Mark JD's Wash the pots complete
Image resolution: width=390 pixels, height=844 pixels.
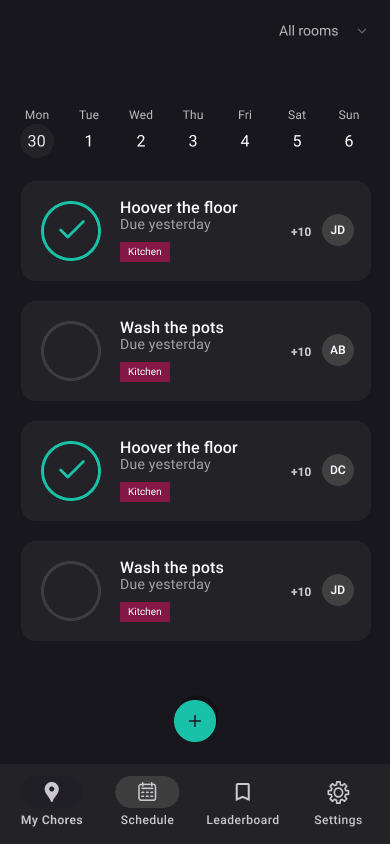pos(71,591)
